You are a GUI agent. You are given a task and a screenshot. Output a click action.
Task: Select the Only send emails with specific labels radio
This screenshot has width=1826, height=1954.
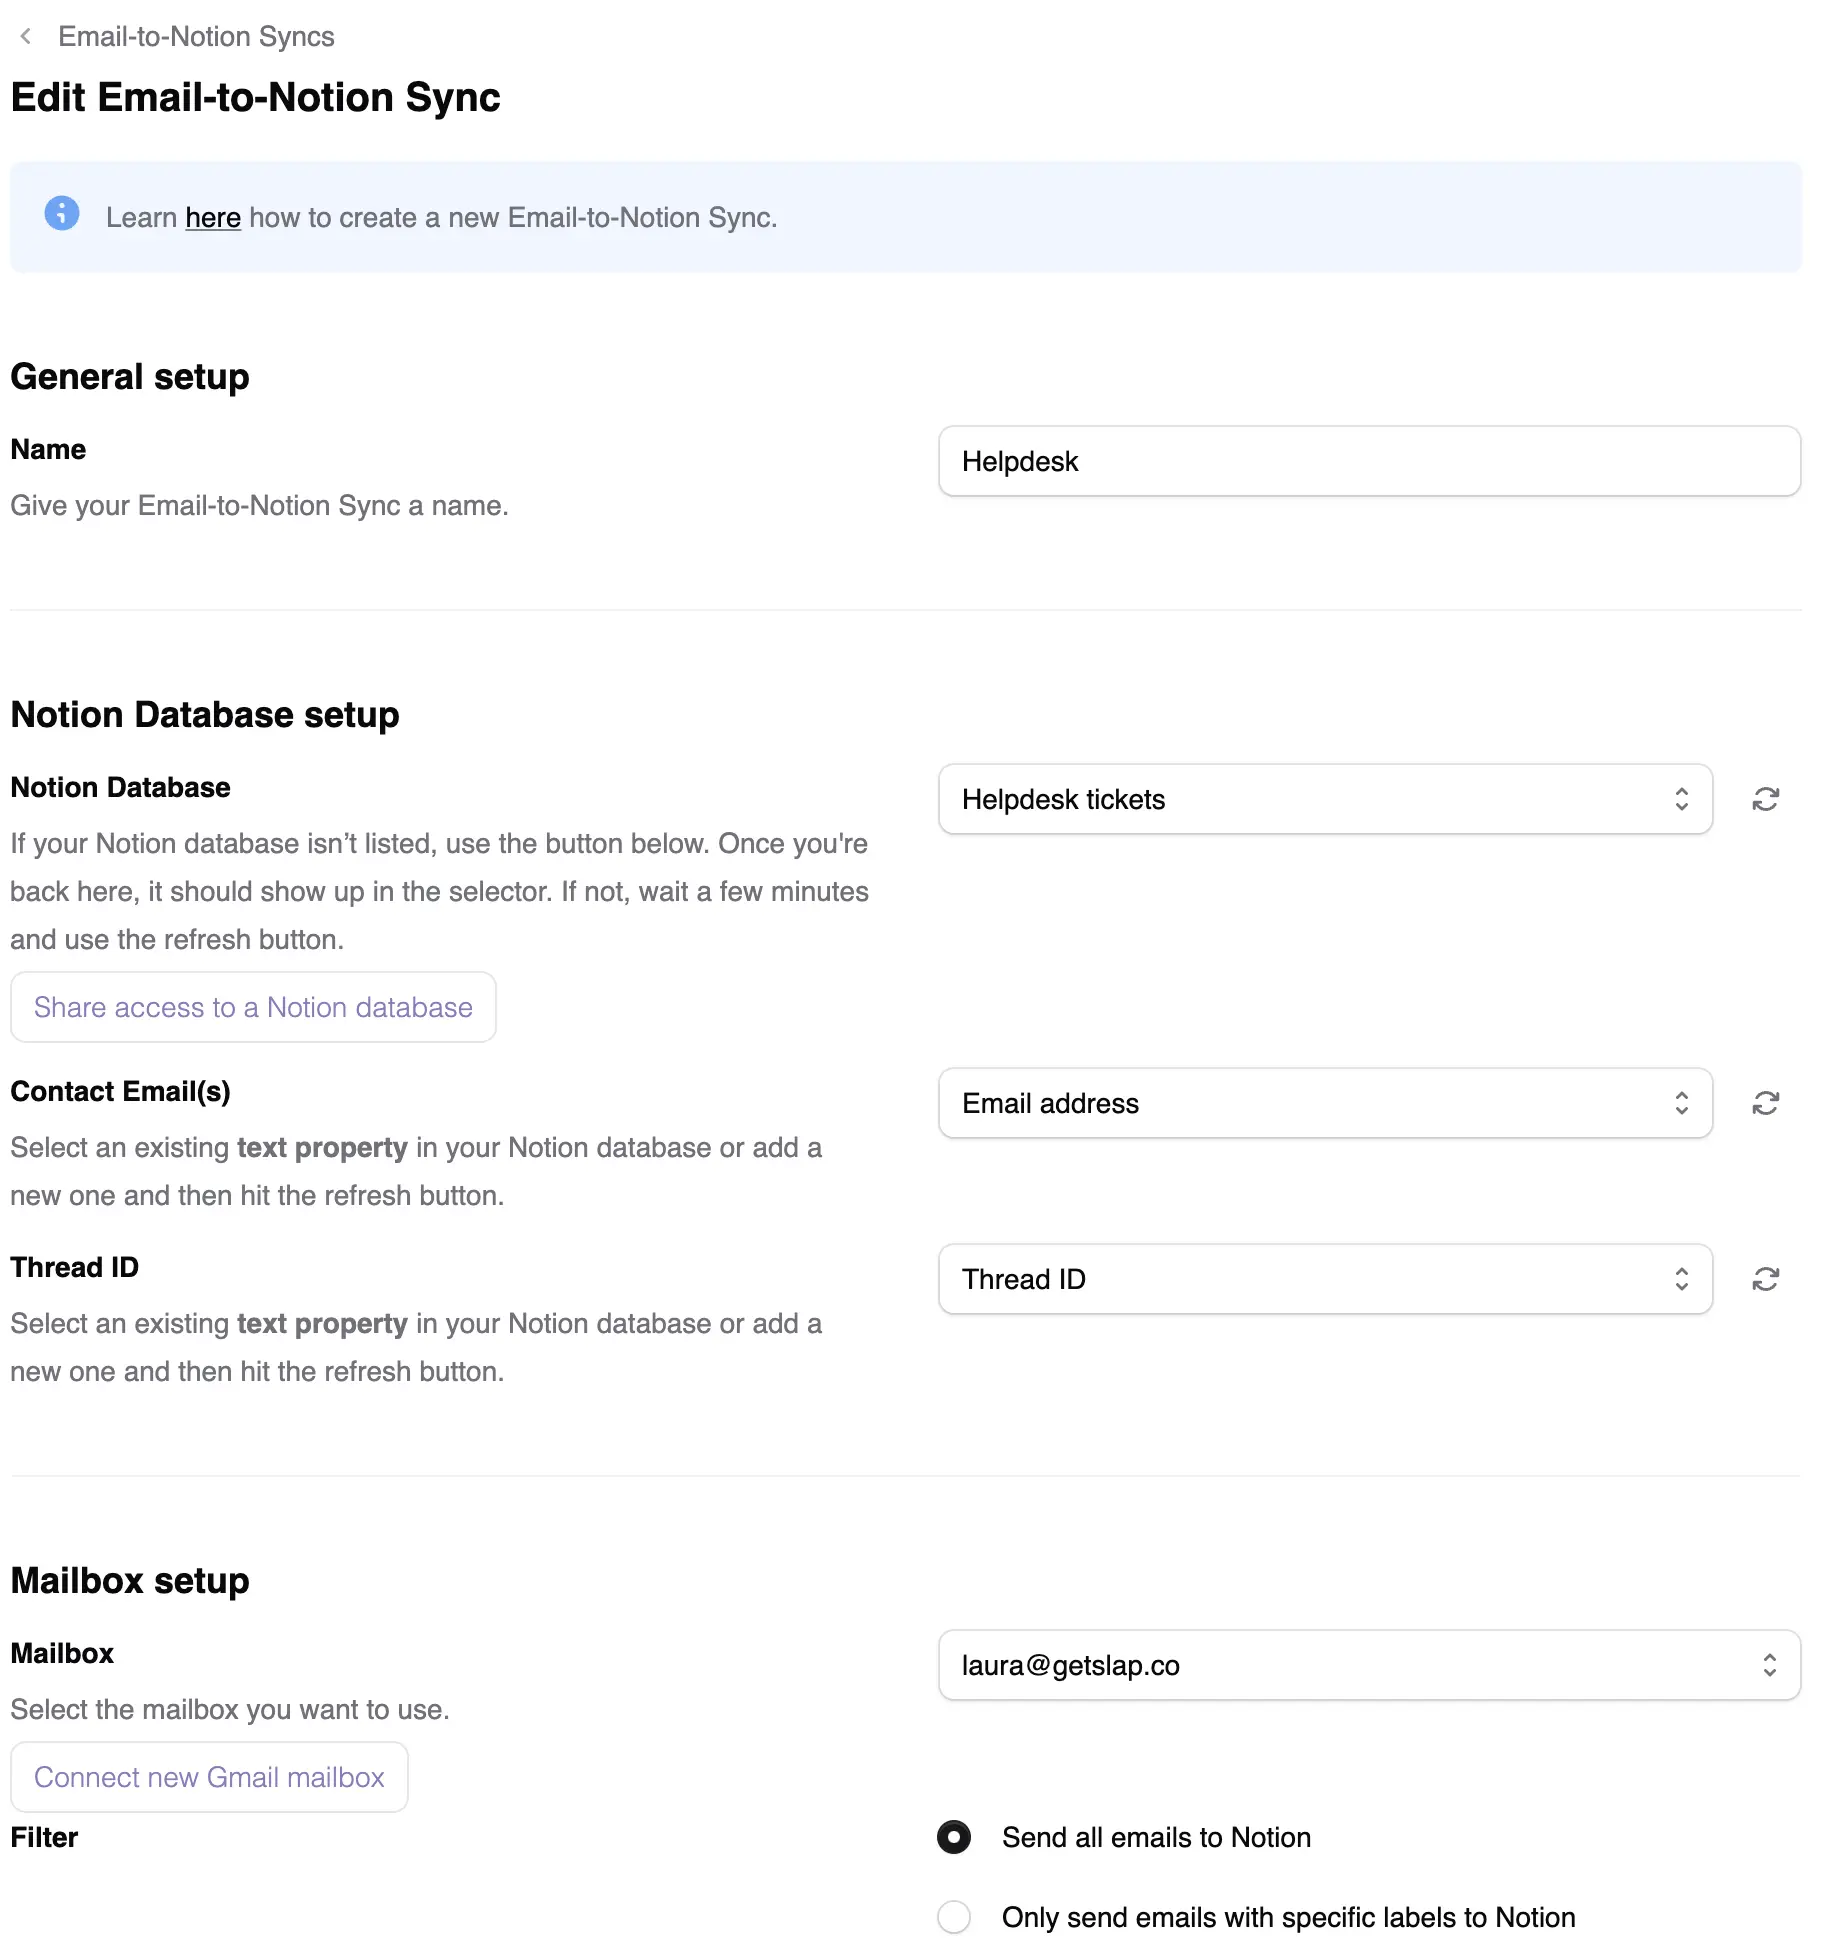coord(954,1917)
